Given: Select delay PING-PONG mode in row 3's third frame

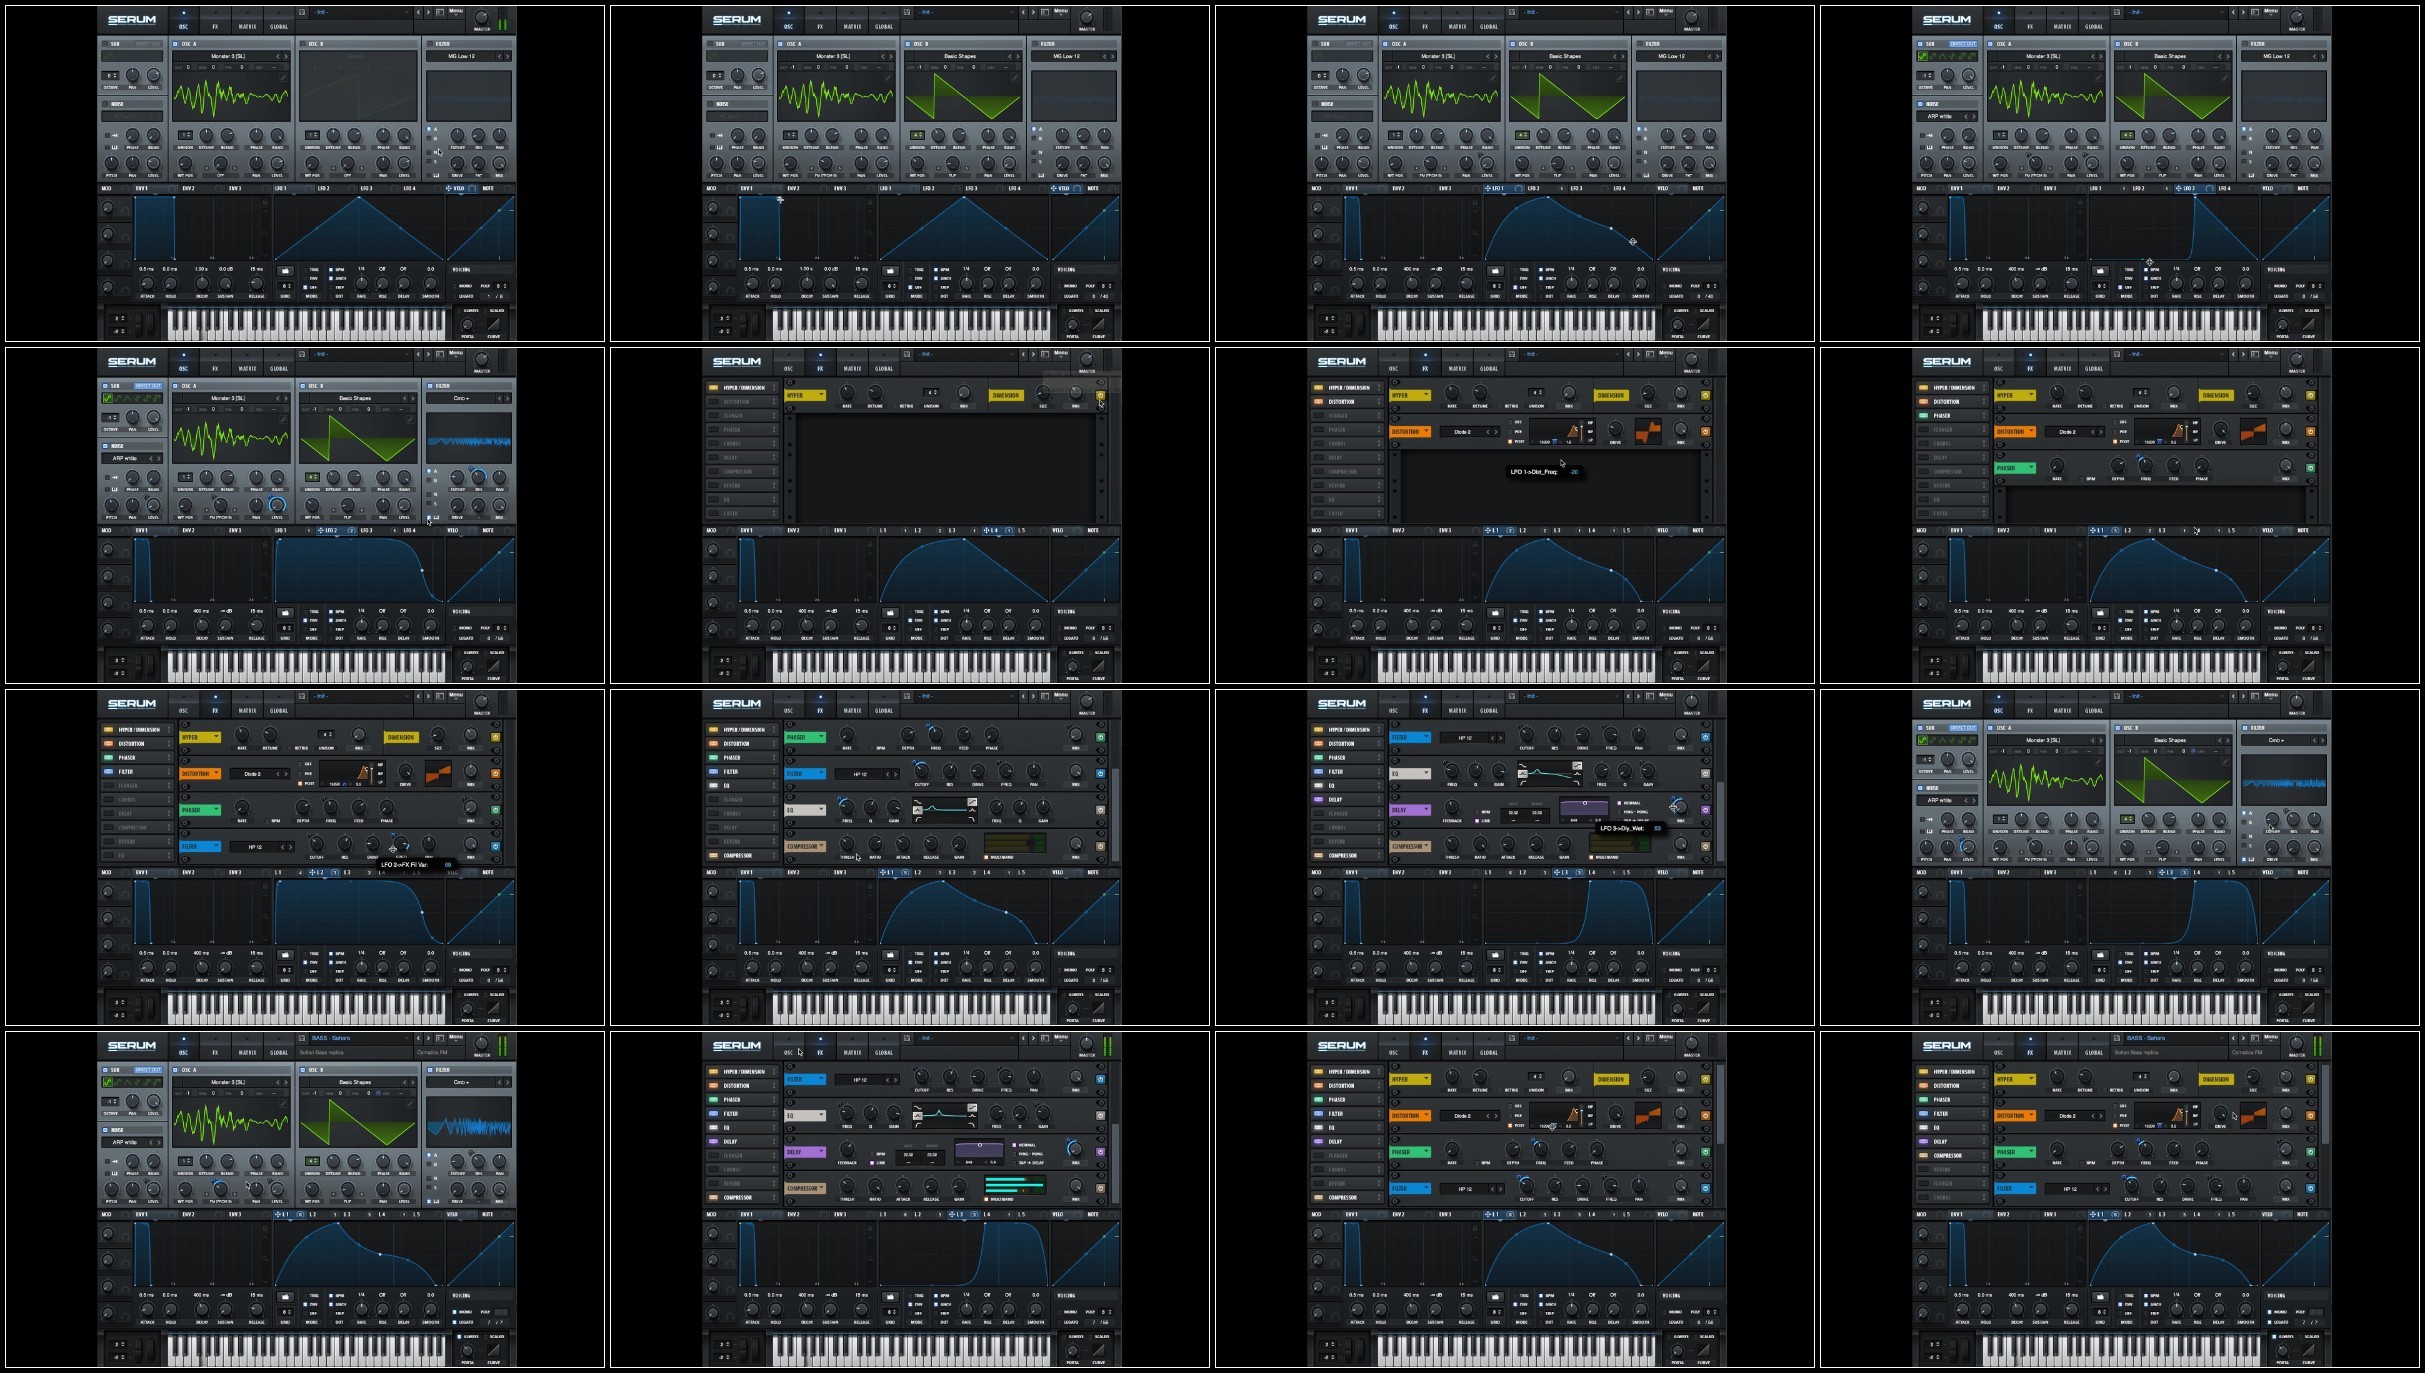Looking at the screenshot, I should [x=1620, y=811].
